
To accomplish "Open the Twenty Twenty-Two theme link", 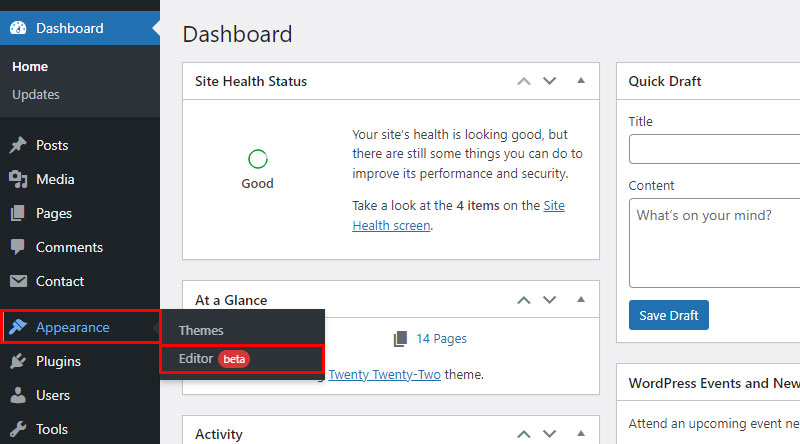I will tap(384, 375).
